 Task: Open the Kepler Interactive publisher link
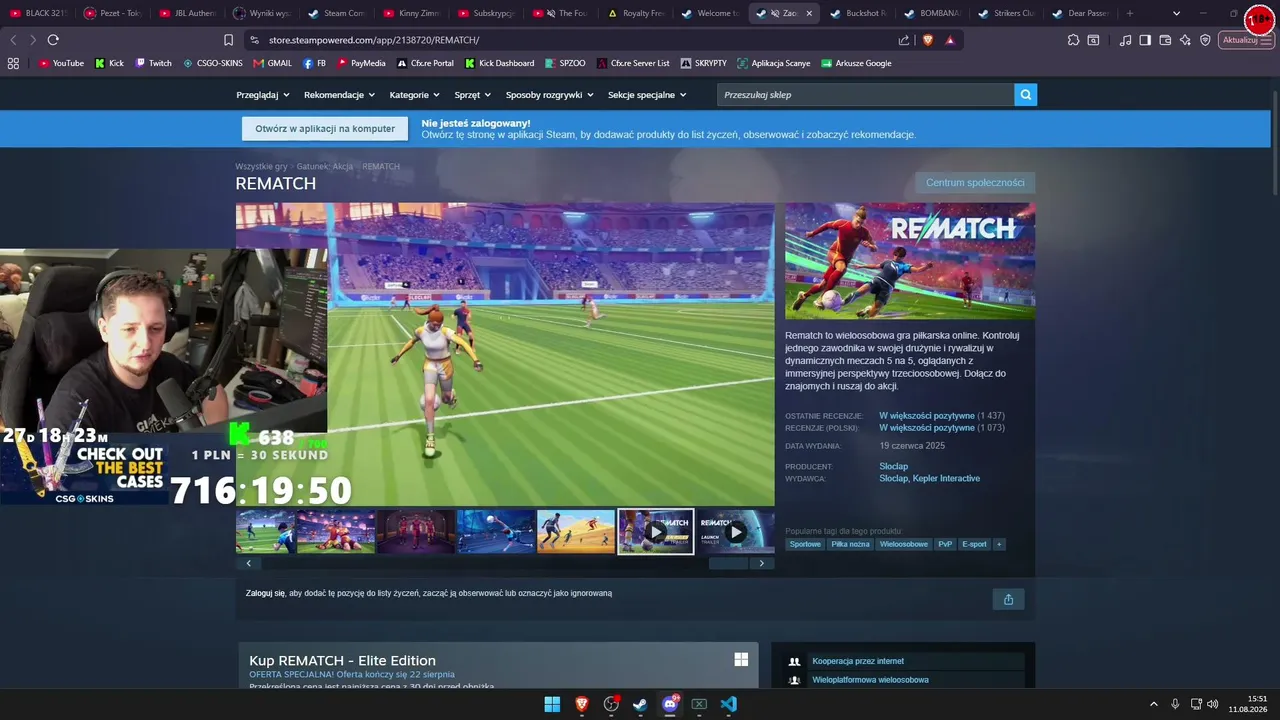click(946, 478)
